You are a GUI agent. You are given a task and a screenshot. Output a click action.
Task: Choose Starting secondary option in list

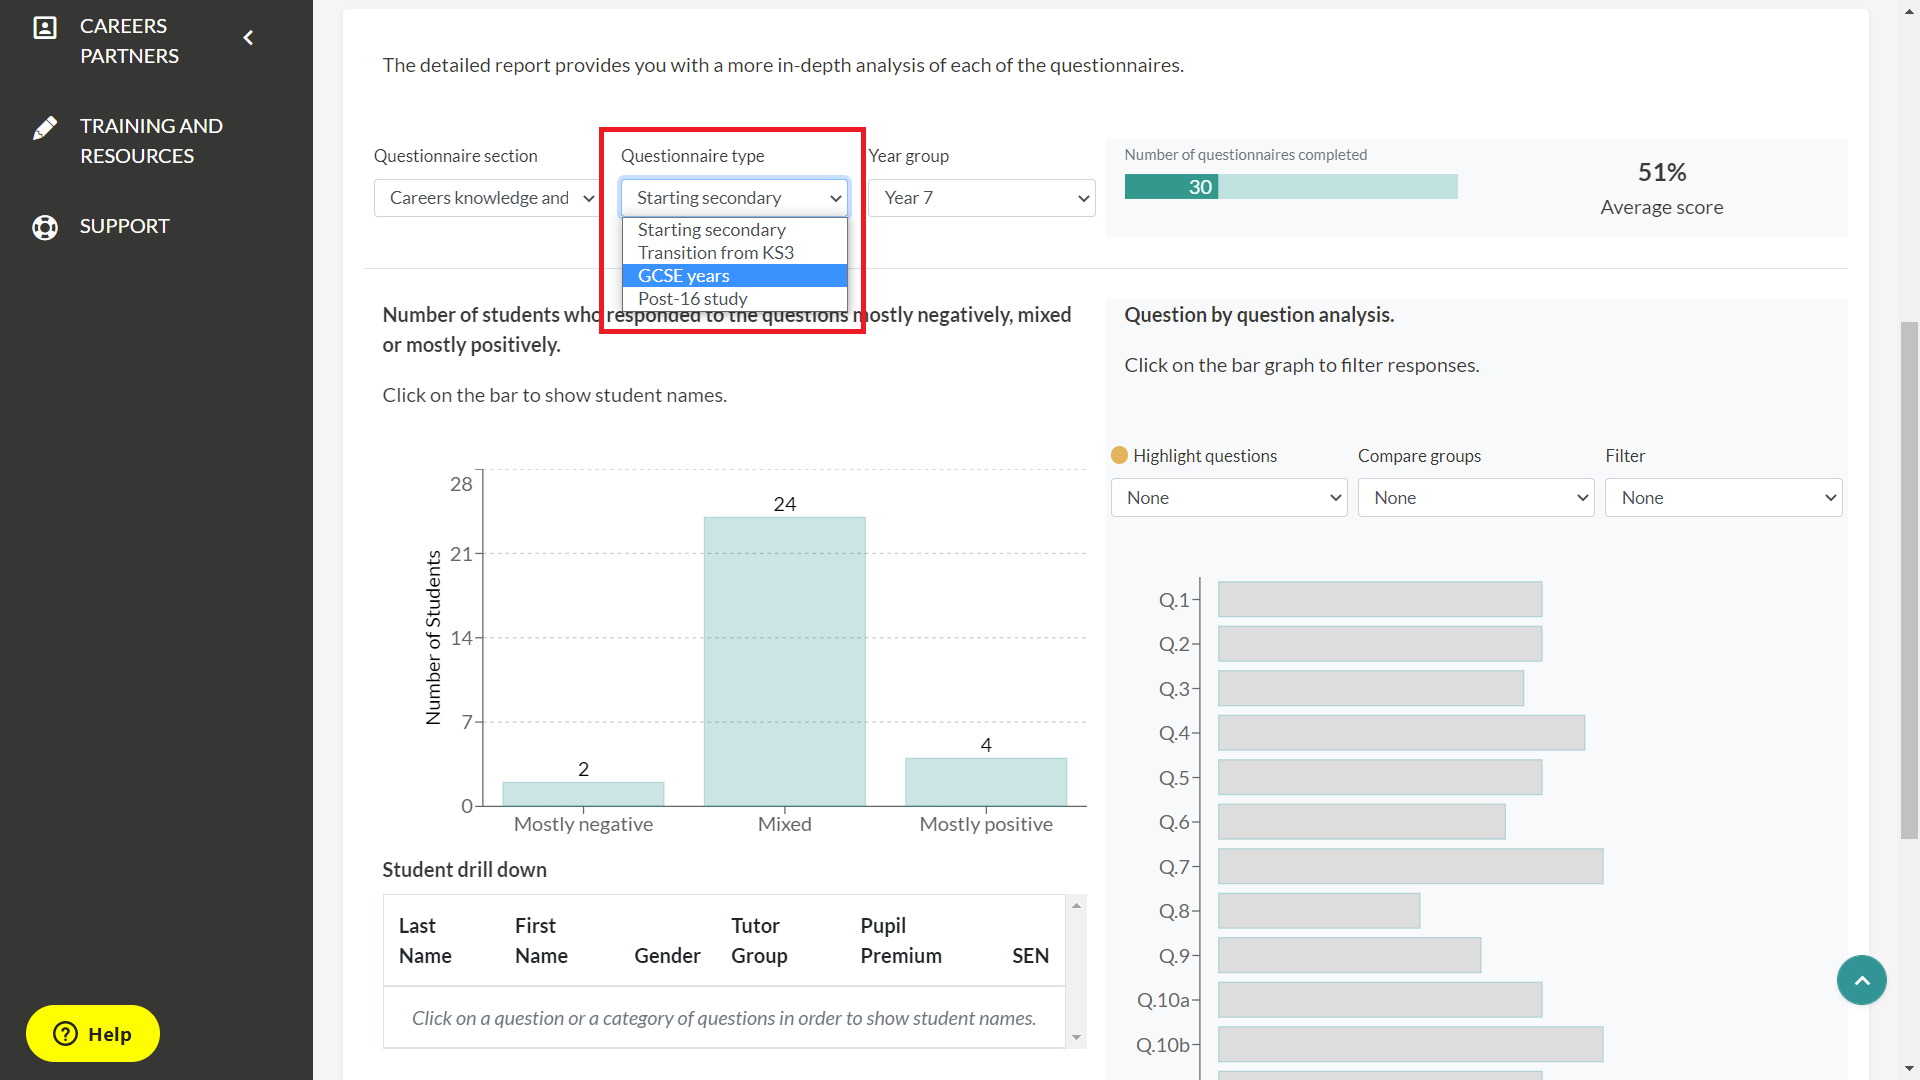734,230
